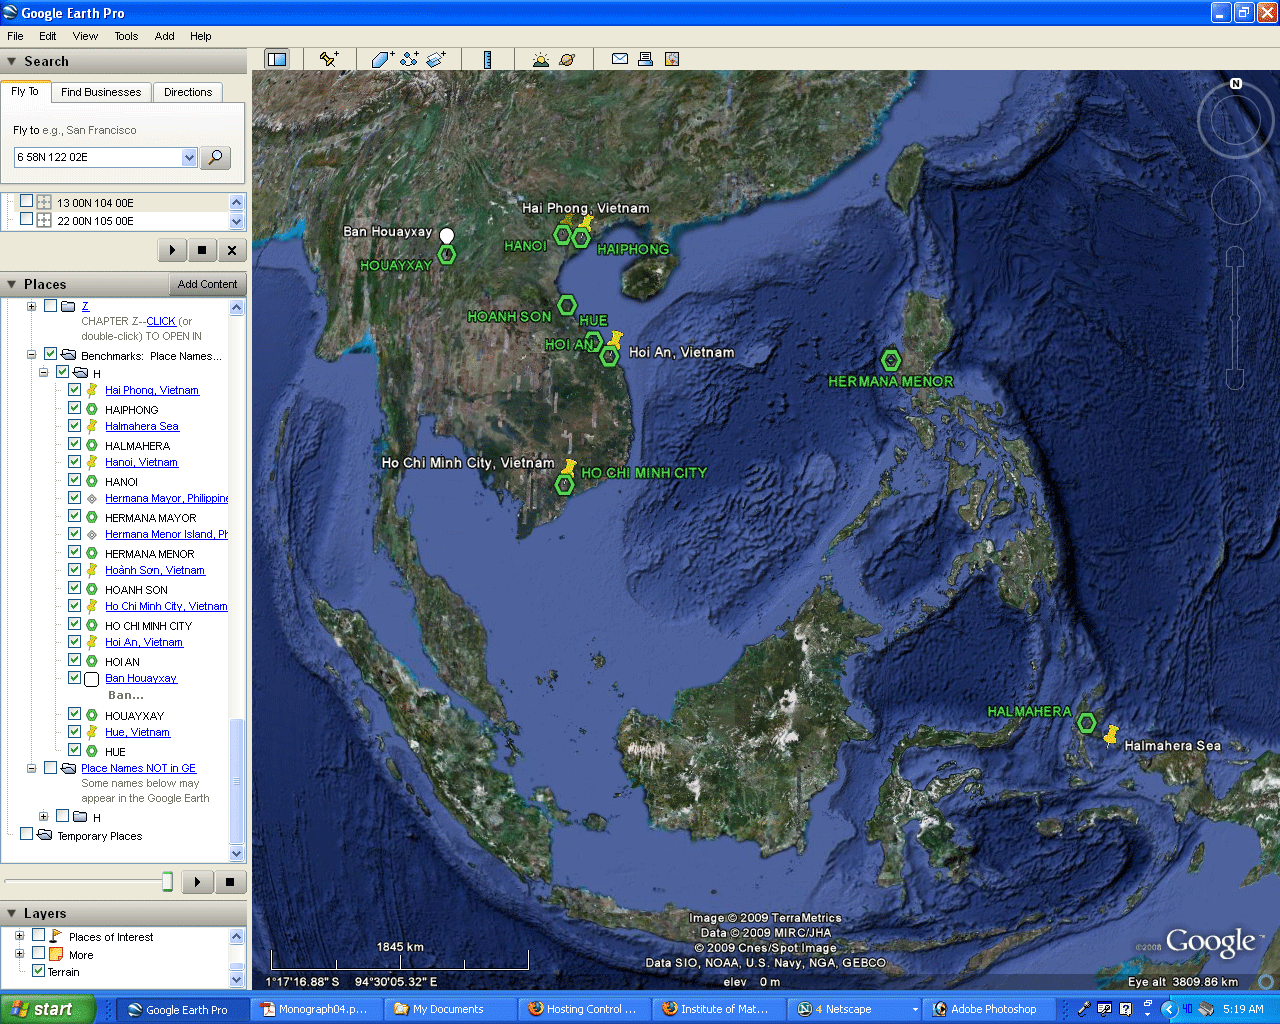Image resolution: width=1280 pixels, height=1024 pixels.
Task: Uncheck the HO CHI MINH CITY checkbox
Action: coord(75,624)
